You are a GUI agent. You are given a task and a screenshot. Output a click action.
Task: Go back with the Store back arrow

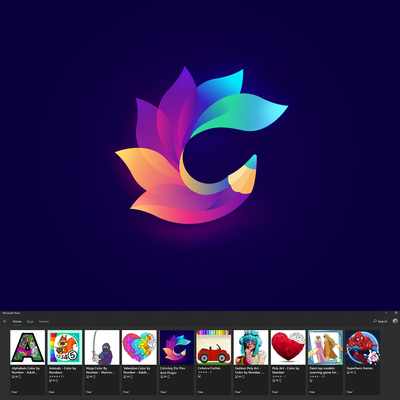(5, 321)
